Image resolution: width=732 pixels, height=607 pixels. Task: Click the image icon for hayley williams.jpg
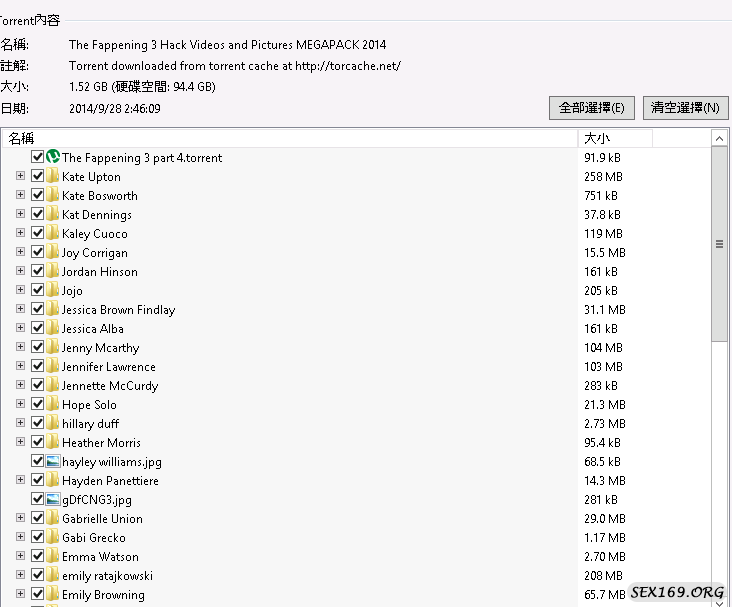tap(53, 461)
